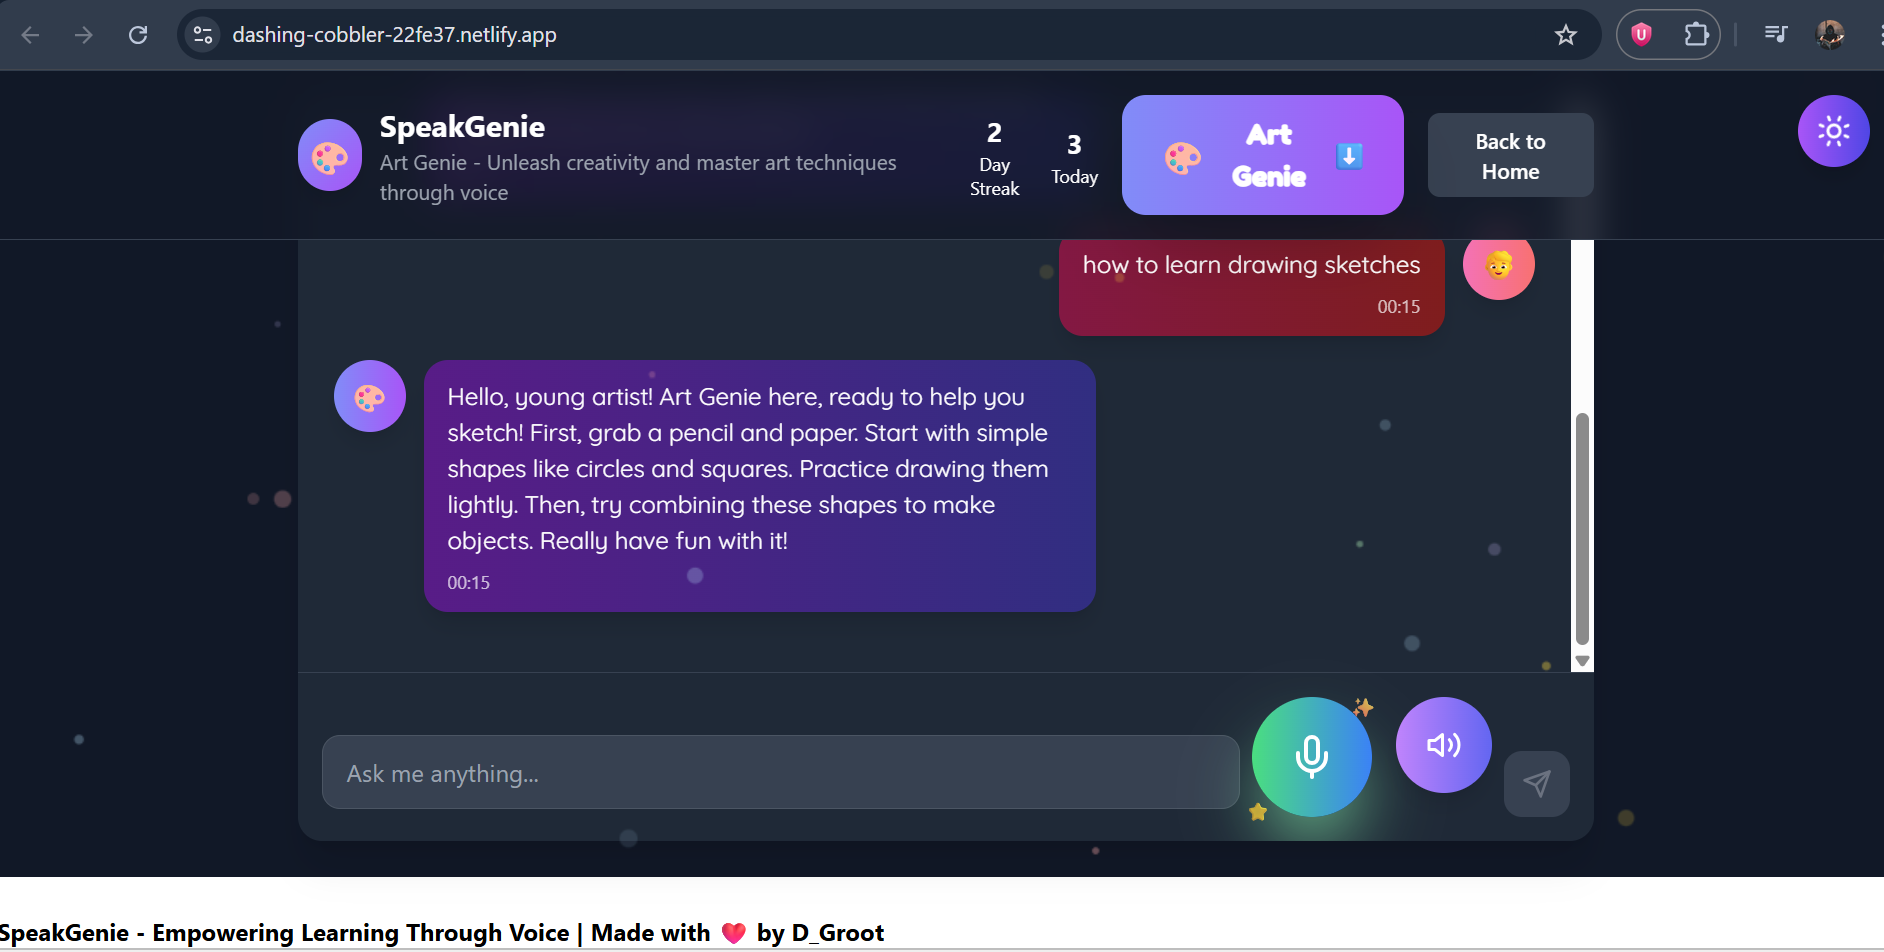This screenshot has height=952, width=1884.
Task: Click the Back to Home button
Action: [x=1510, y=155]
